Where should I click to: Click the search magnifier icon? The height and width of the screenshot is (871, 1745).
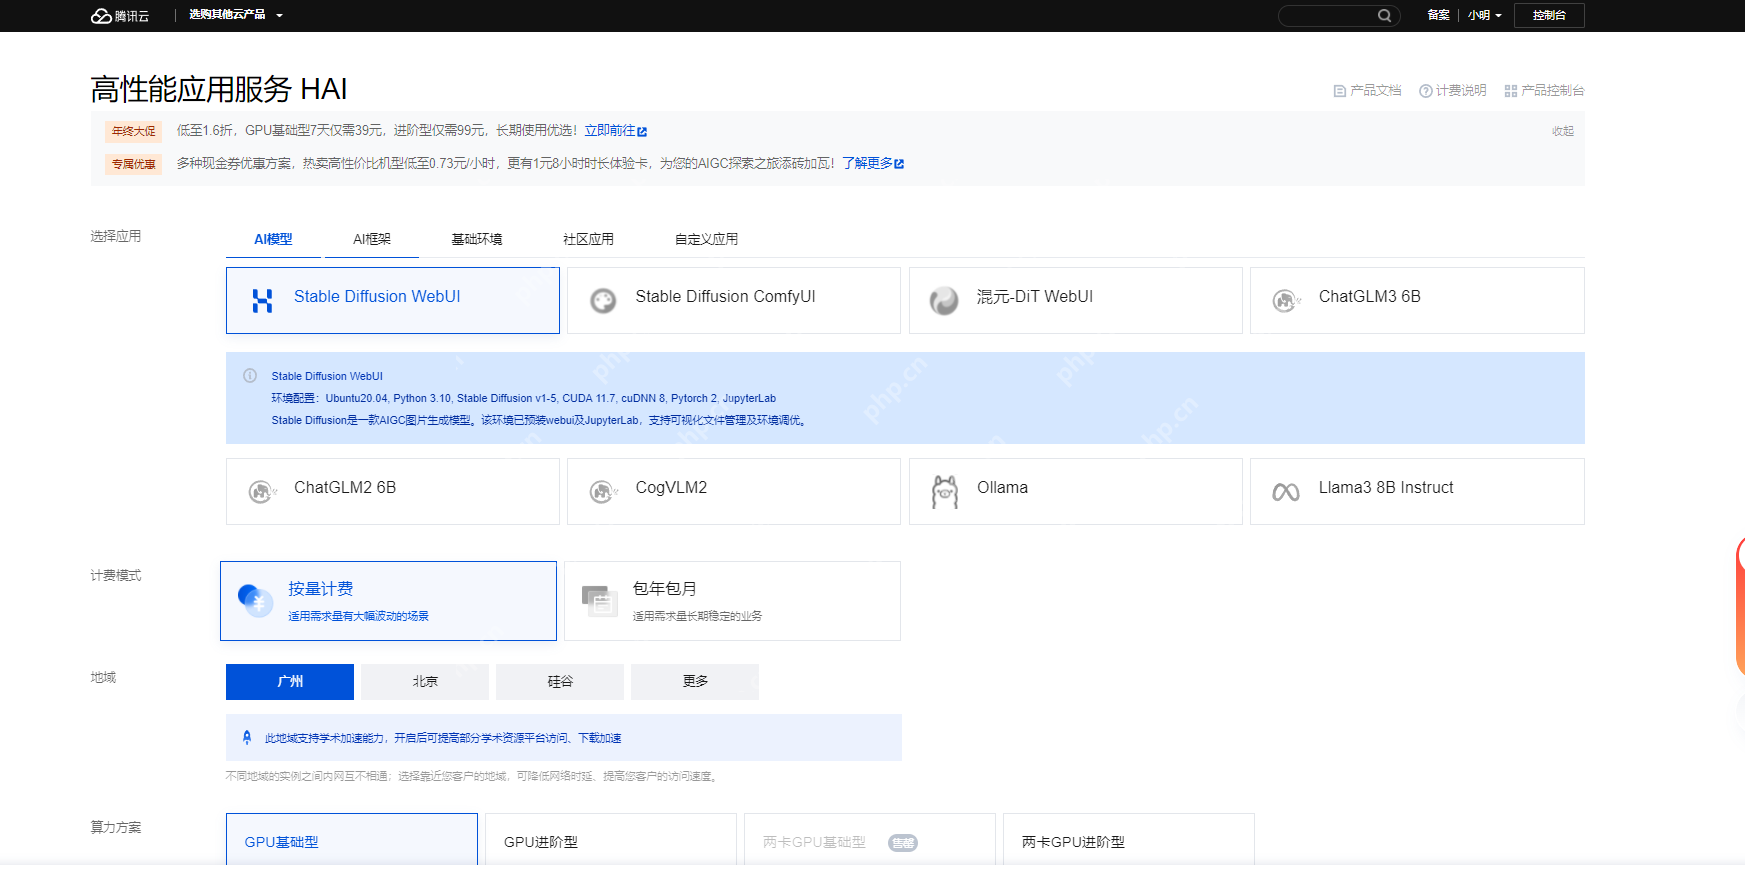click(x=1384, y=16)
